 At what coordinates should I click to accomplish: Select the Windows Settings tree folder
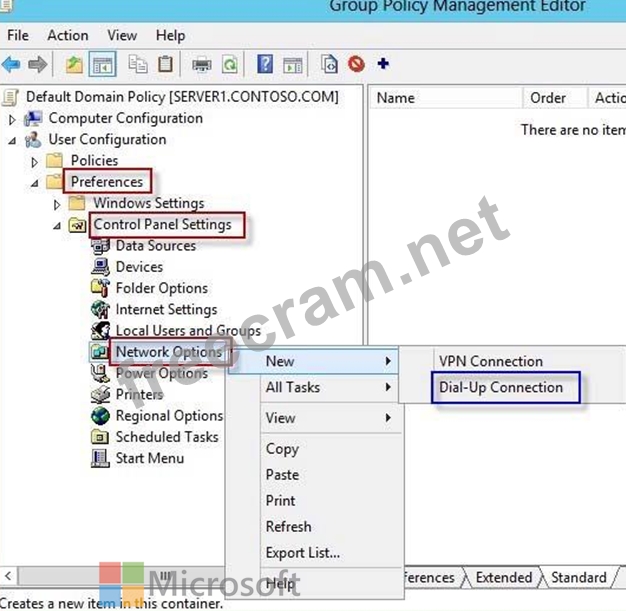(149, 203)
